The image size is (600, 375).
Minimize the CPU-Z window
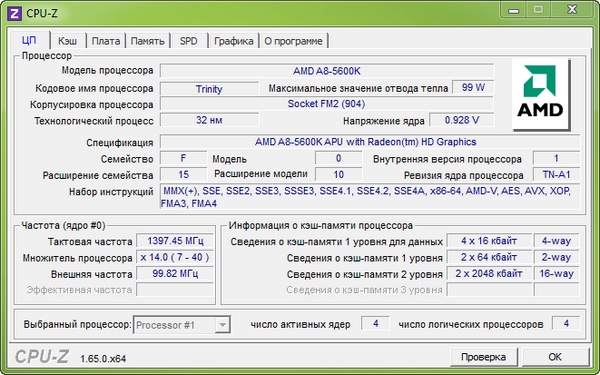point(514,10)
